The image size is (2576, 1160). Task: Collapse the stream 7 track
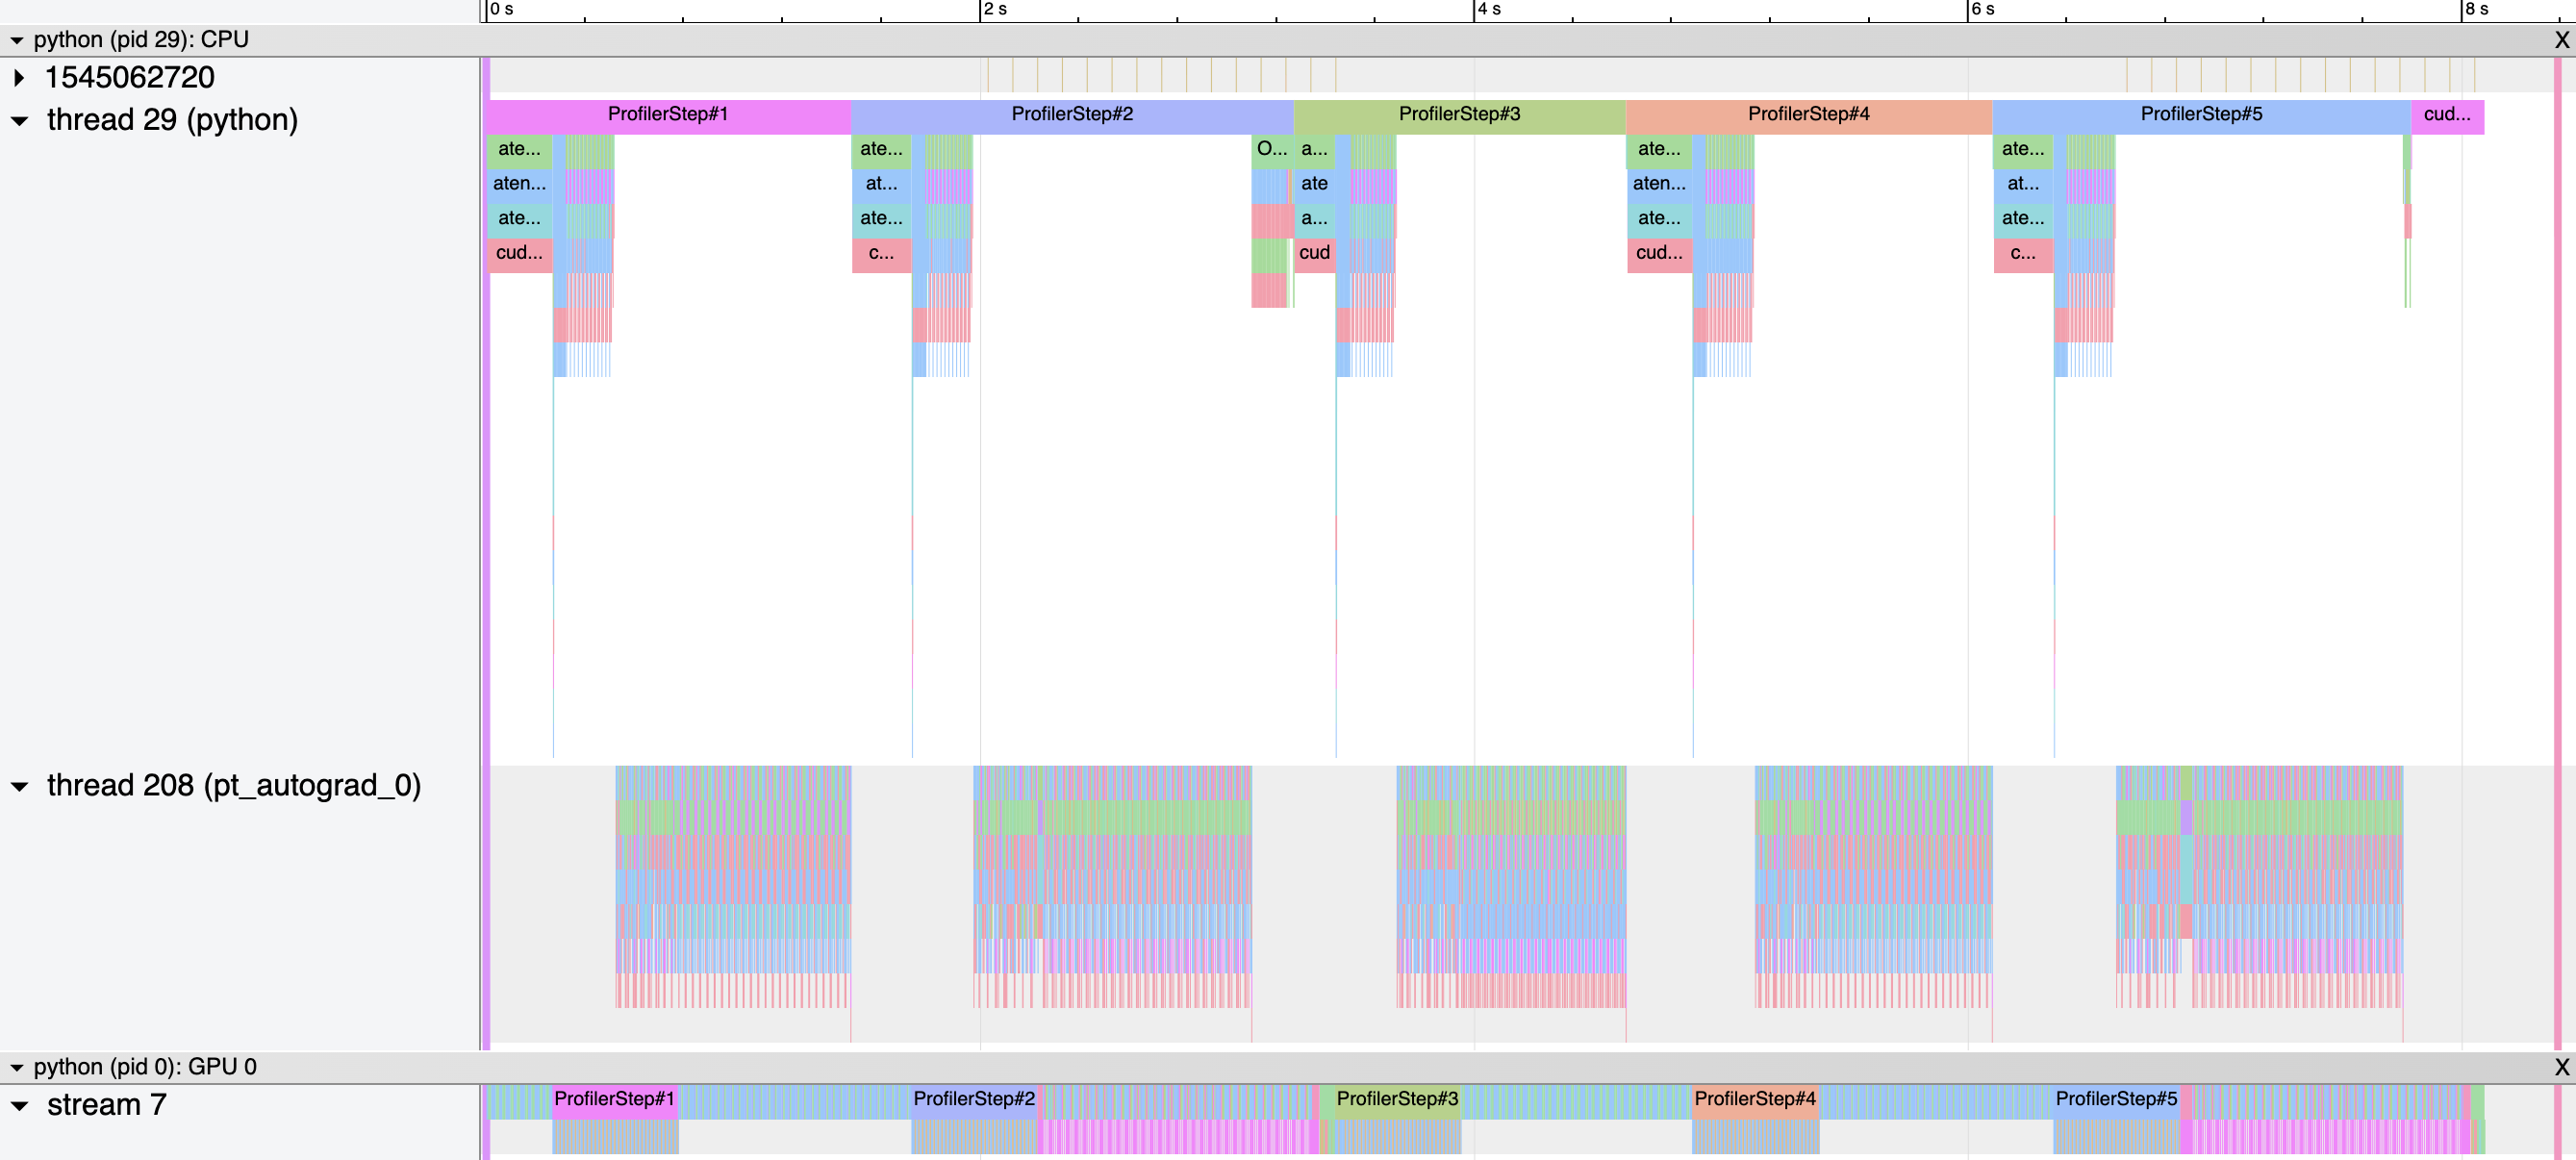click(x=19, y=1106)
